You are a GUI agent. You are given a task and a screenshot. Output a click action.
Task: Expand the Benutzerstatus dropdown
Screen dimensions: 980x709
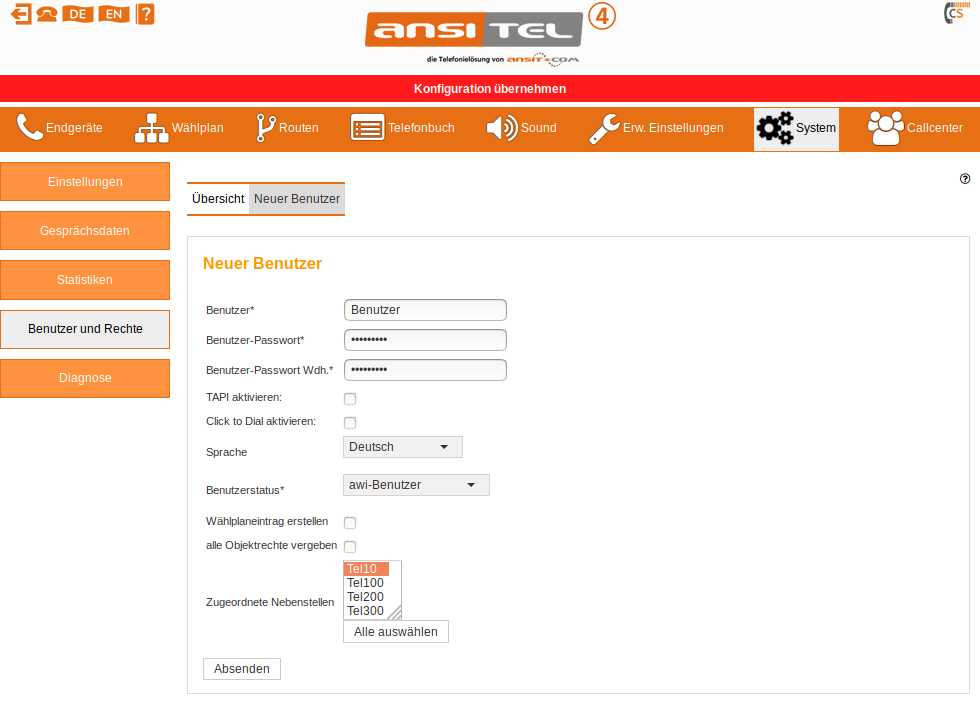tap(416, 485)
